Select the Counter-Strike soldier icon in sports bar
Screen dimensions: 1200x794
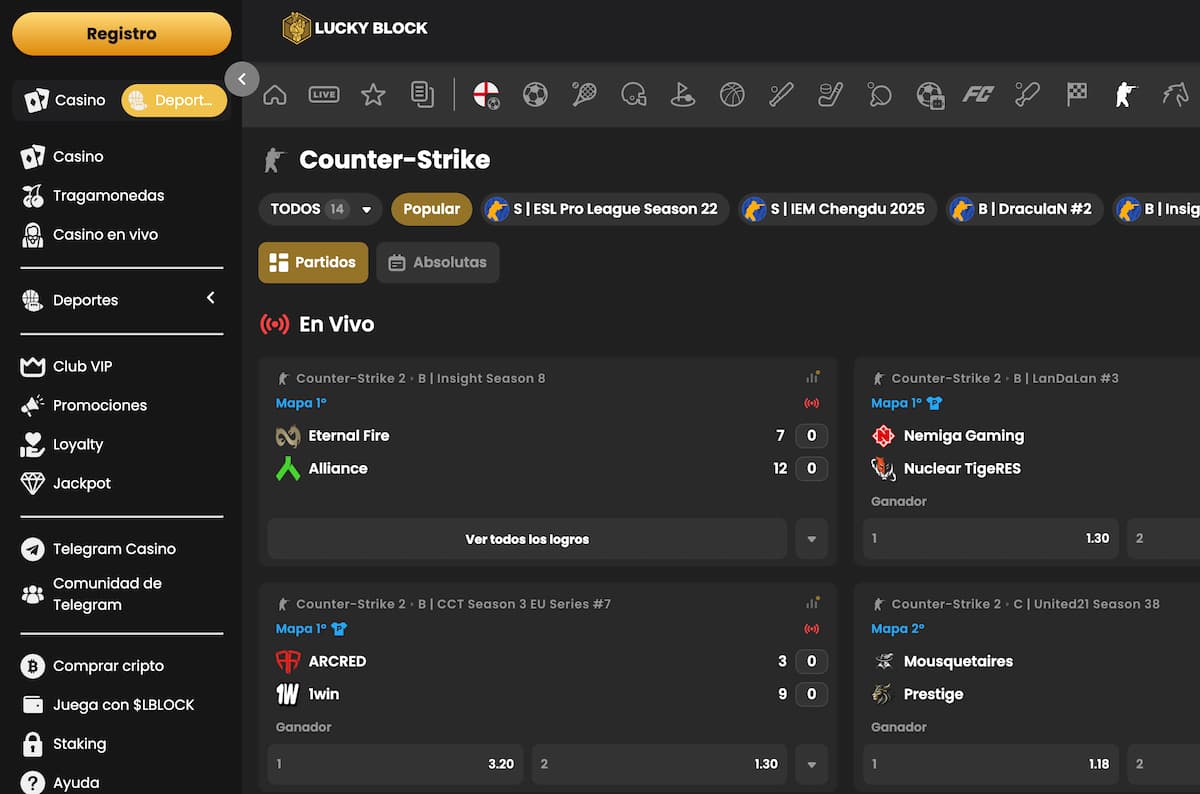1126,95
